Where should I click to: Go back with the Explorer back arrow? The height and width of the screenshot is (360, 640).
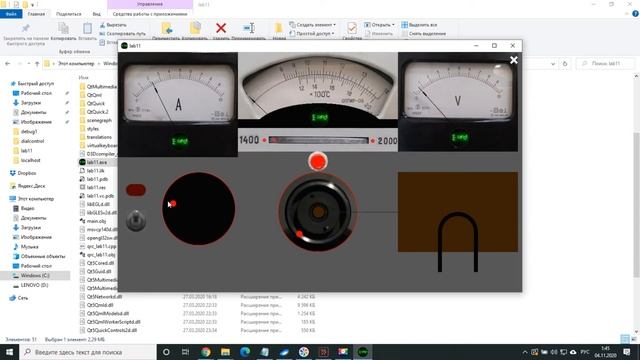click(8, 64)
